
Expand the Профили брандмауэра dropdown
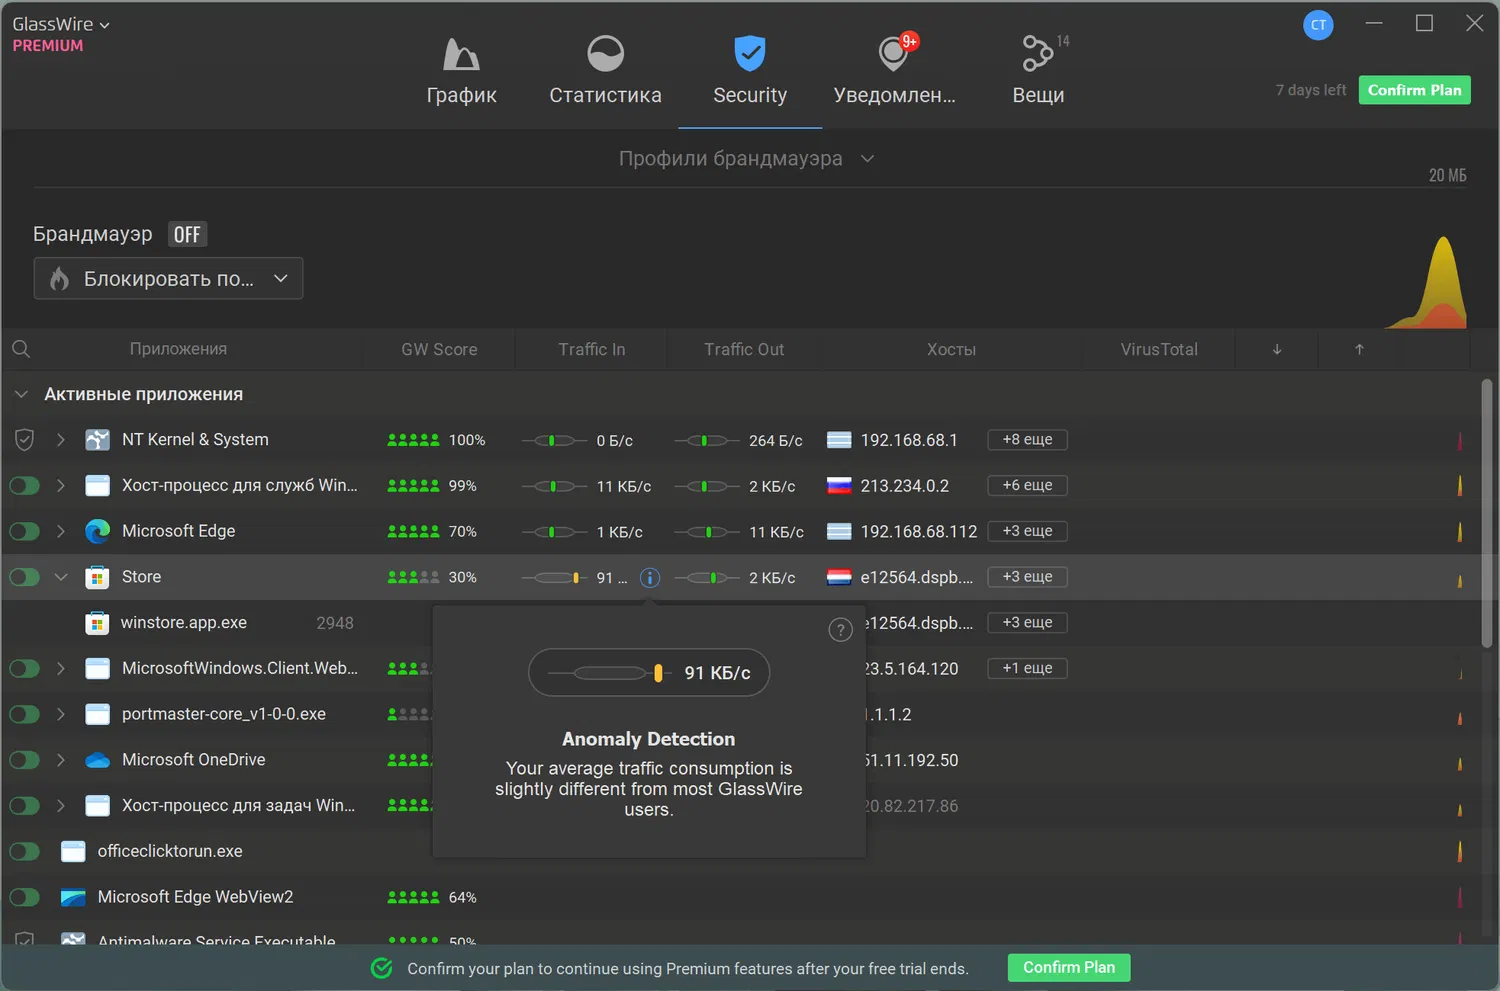(x=747, y=158)
